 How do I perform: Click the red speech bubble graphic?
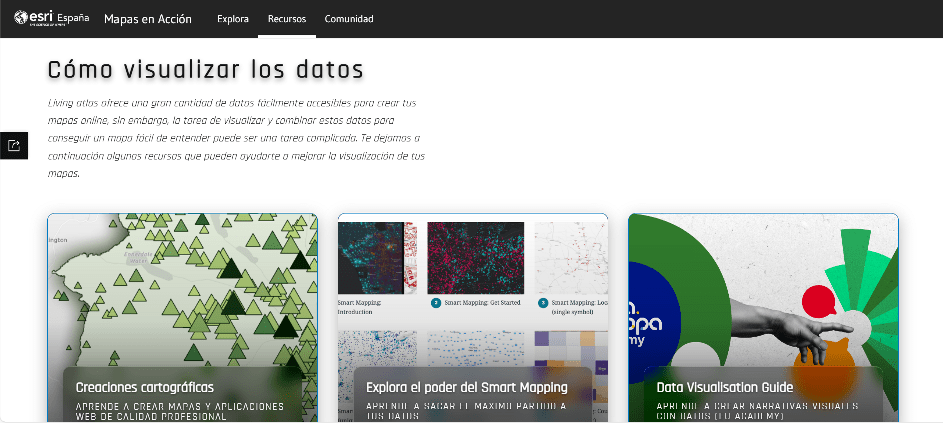point(819,300)
